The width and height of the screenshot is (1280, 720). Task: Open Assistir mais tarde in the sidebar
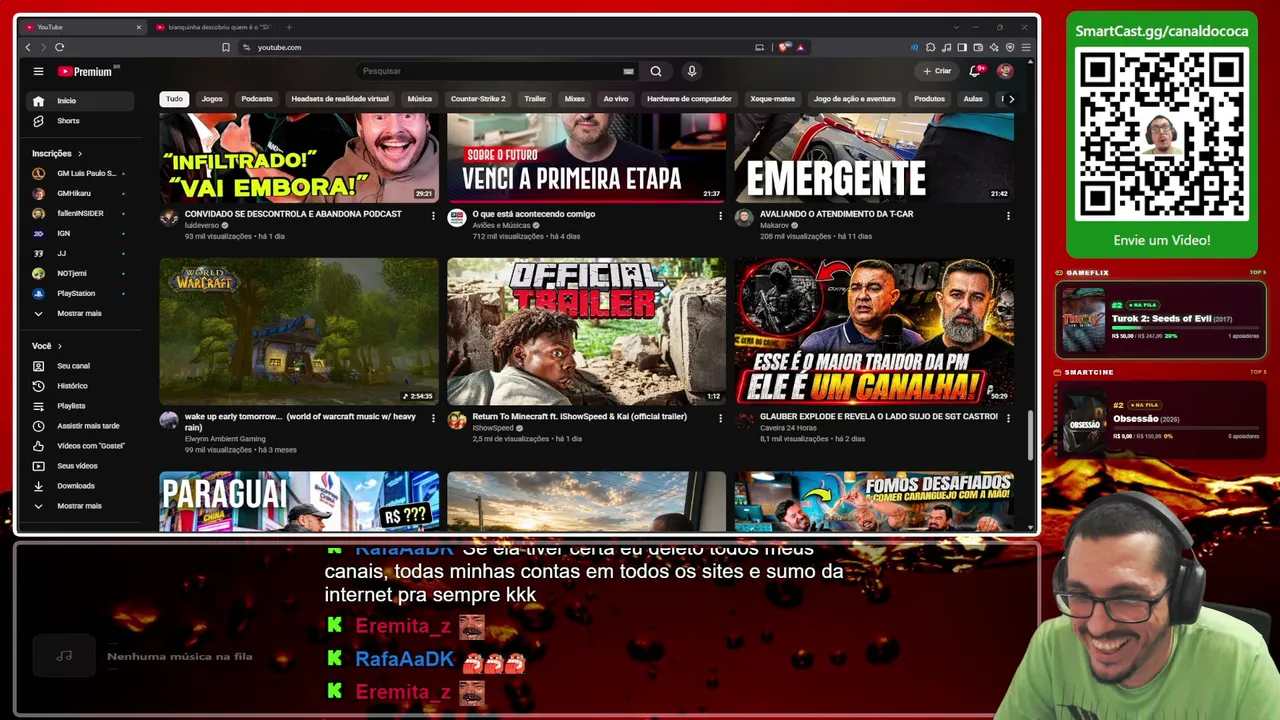[x=81, y=426]
